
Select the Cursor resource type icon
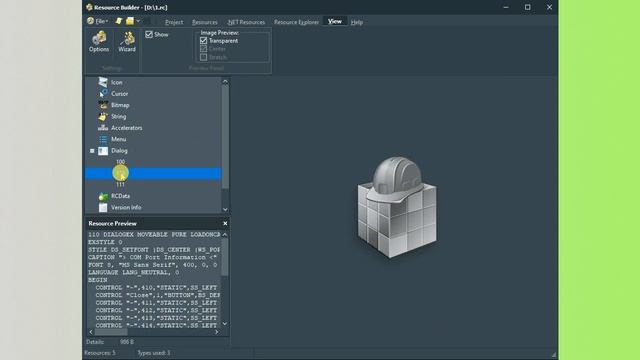[x=103, y=93]
